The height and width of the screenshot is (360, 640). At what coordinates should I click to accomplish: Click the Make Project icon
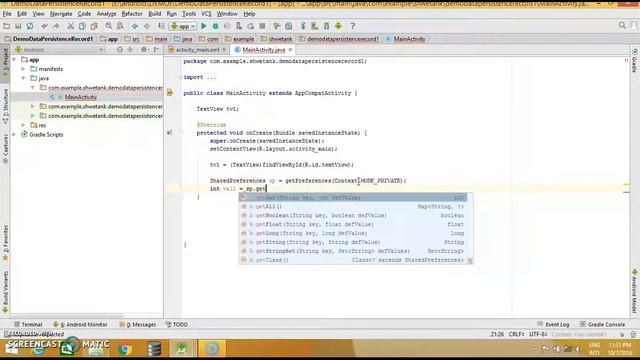pos(161,26)
